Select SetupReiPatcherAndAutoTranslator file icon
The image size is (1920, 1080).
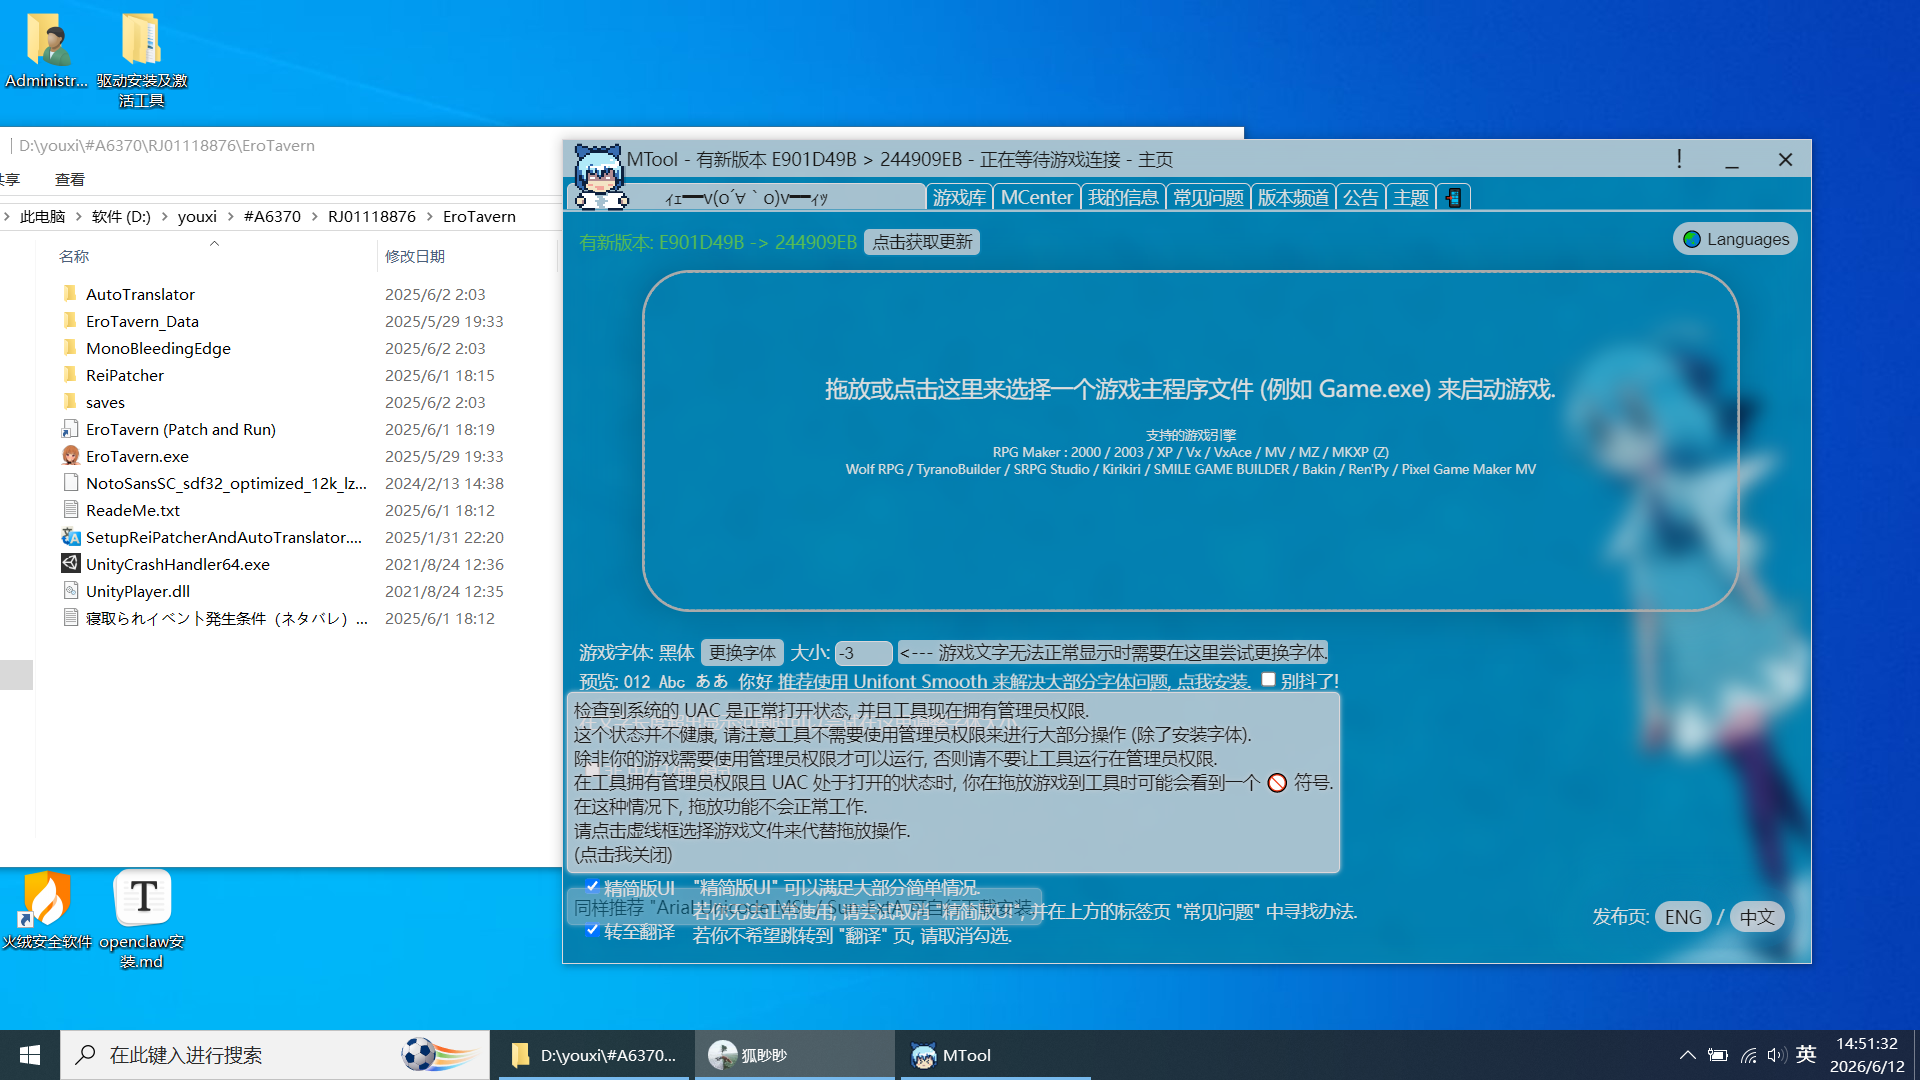[x=70, y=537]
